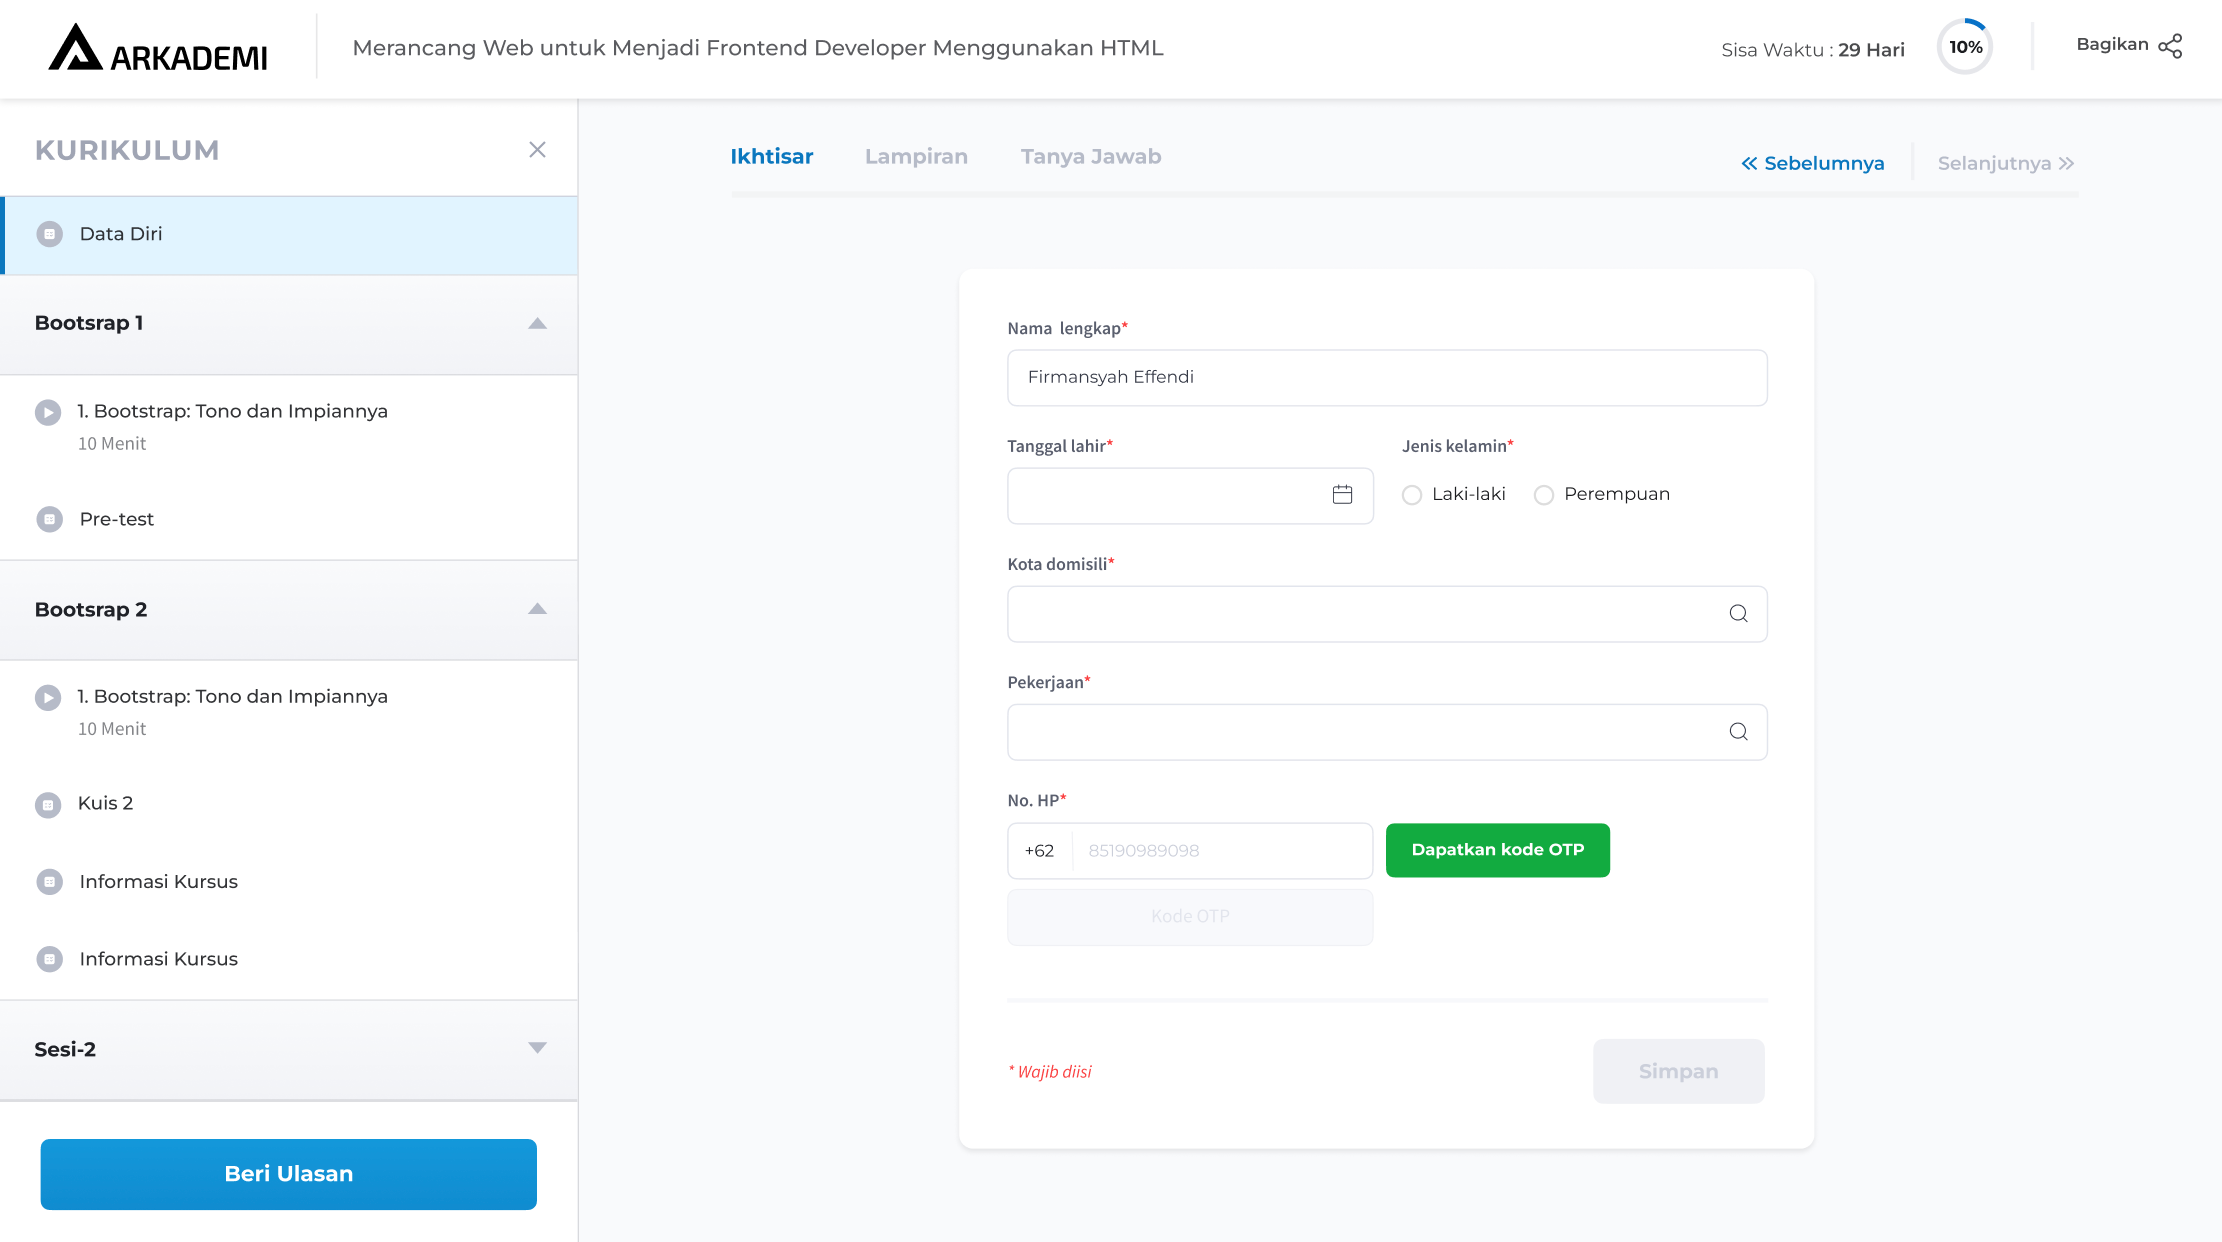Click the share icon next to Bagikan

tap(2170, 46)
